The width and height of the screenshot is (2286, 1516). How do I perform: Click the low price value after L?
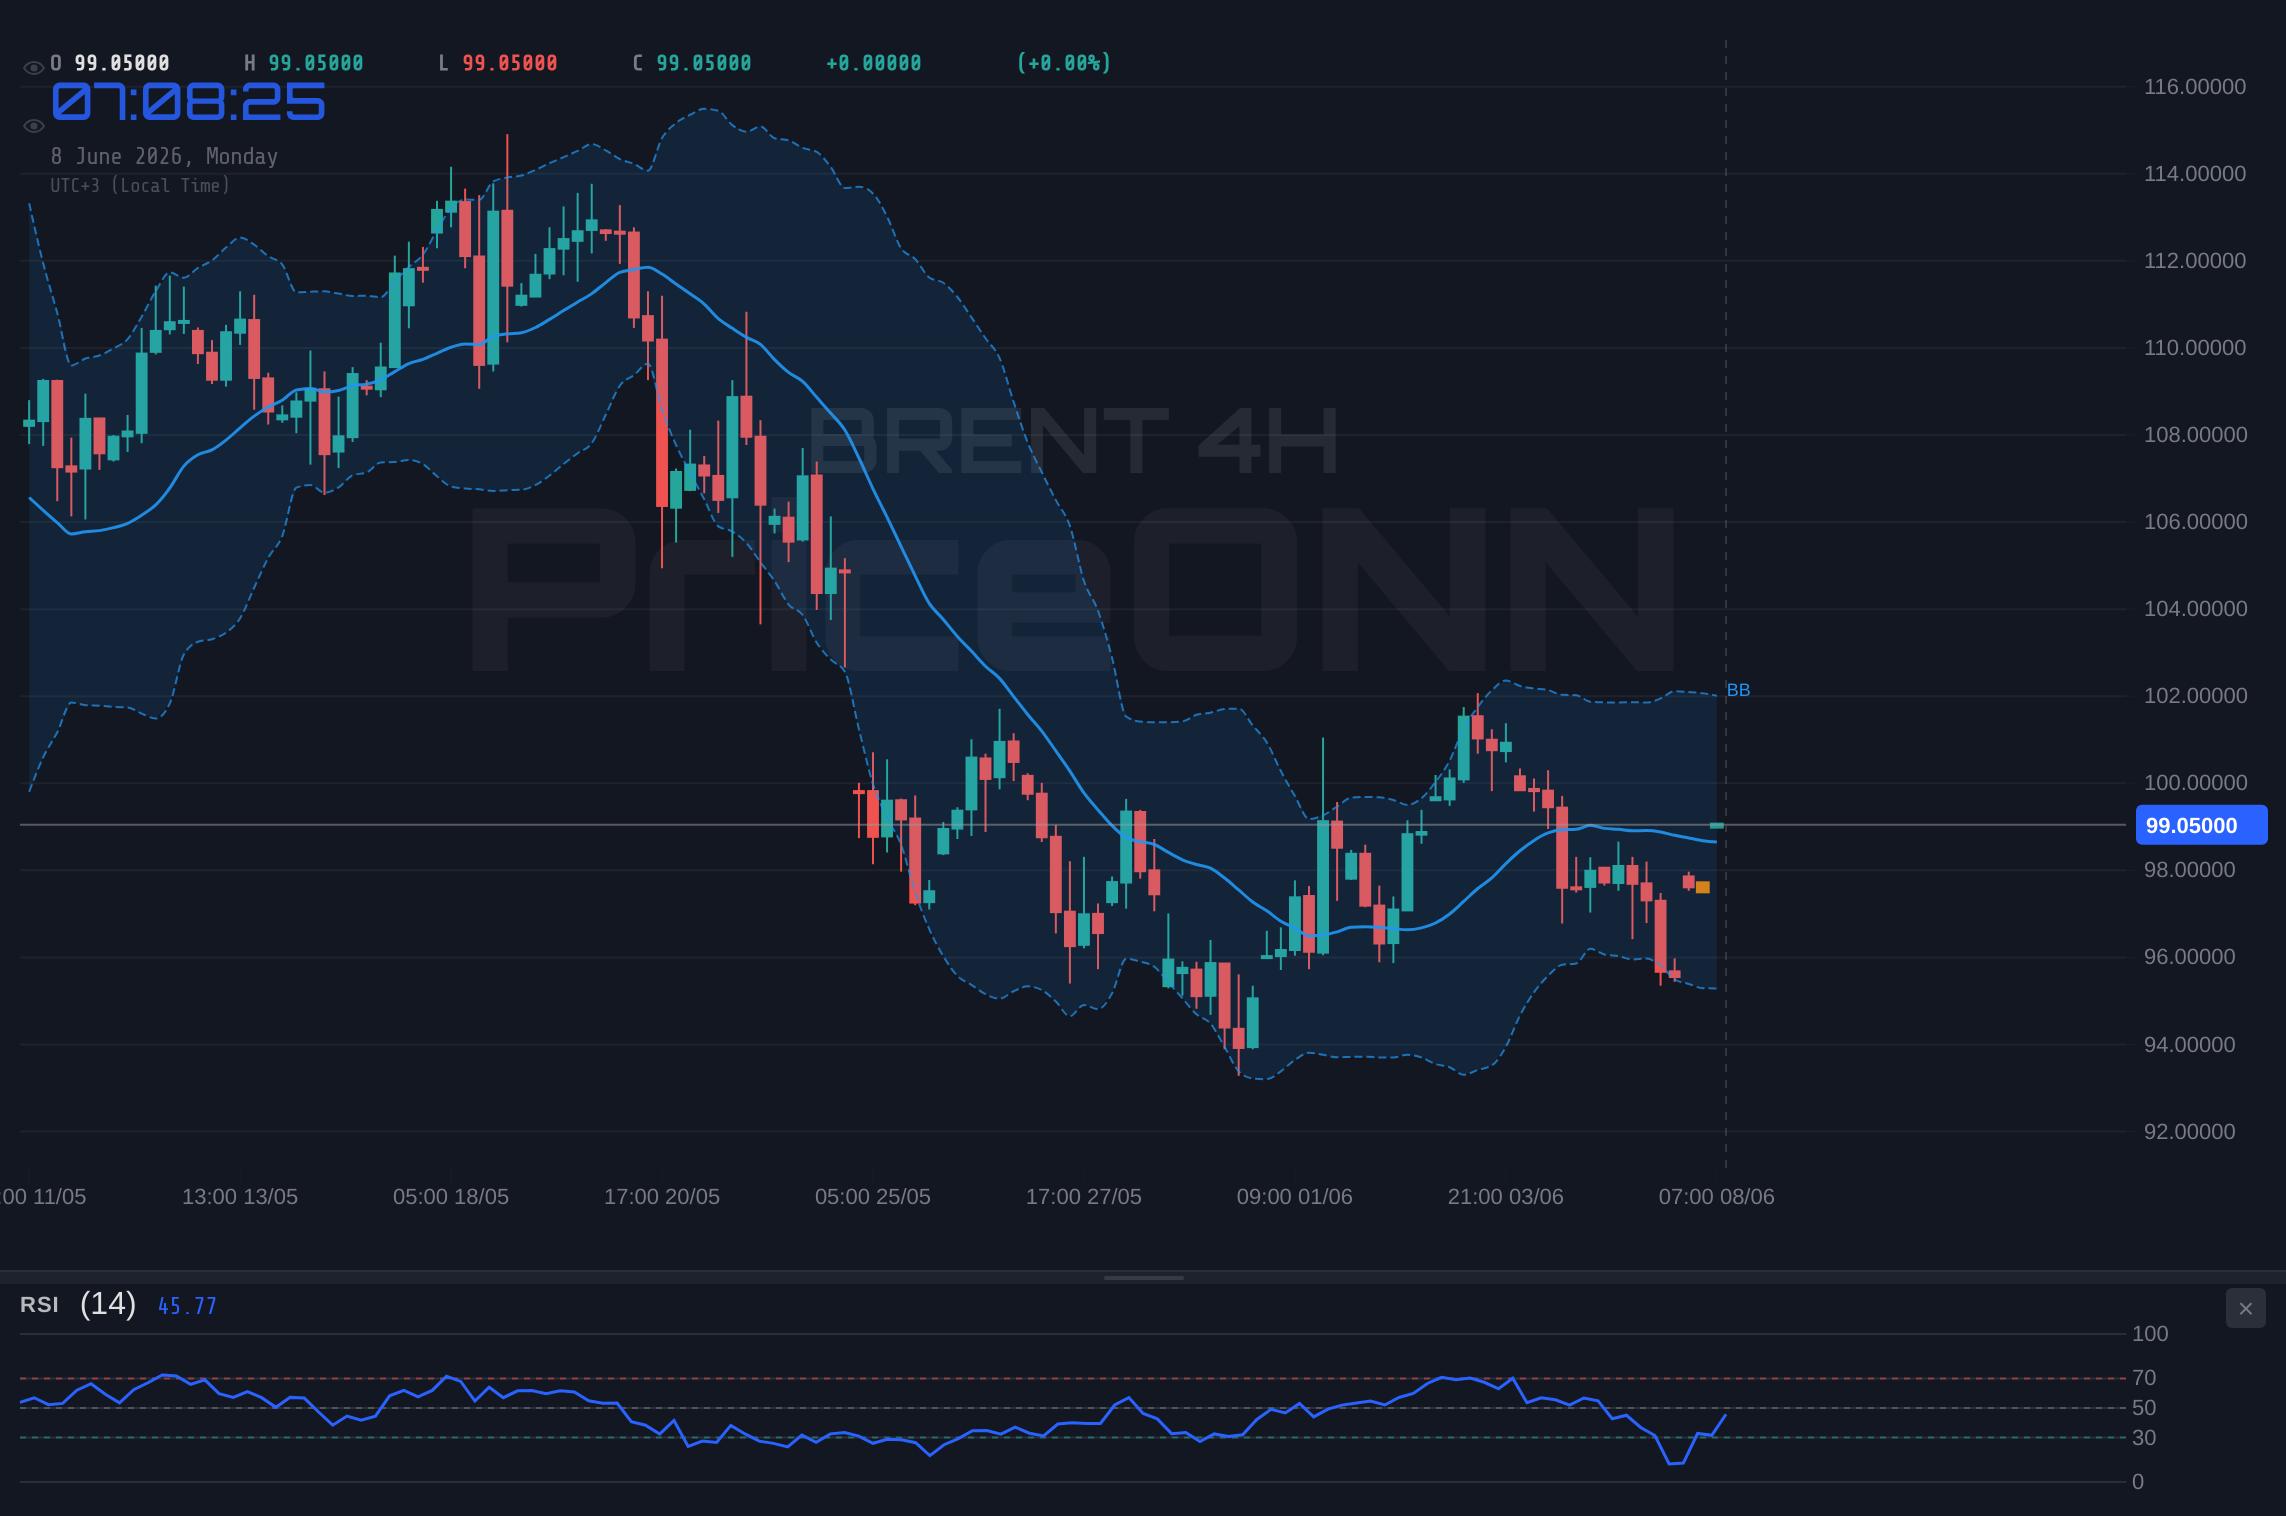click(x=510, y=63)
